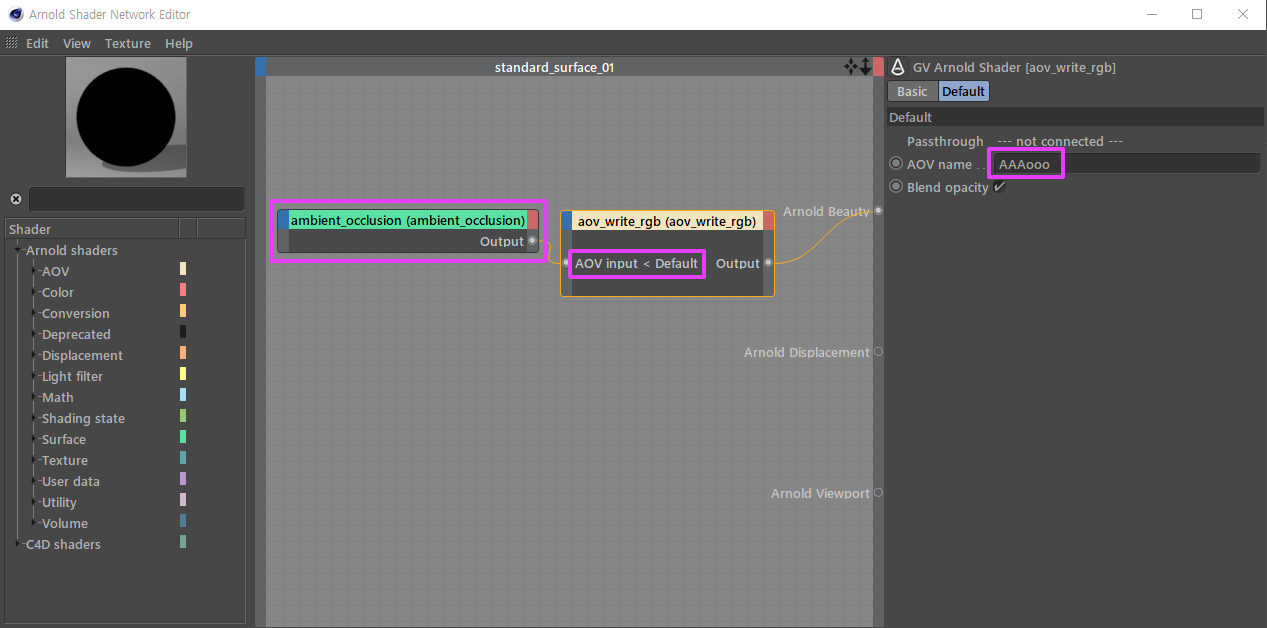Click the Blend opacity radio button
The image size is (1267, 628).
point(896,187)
